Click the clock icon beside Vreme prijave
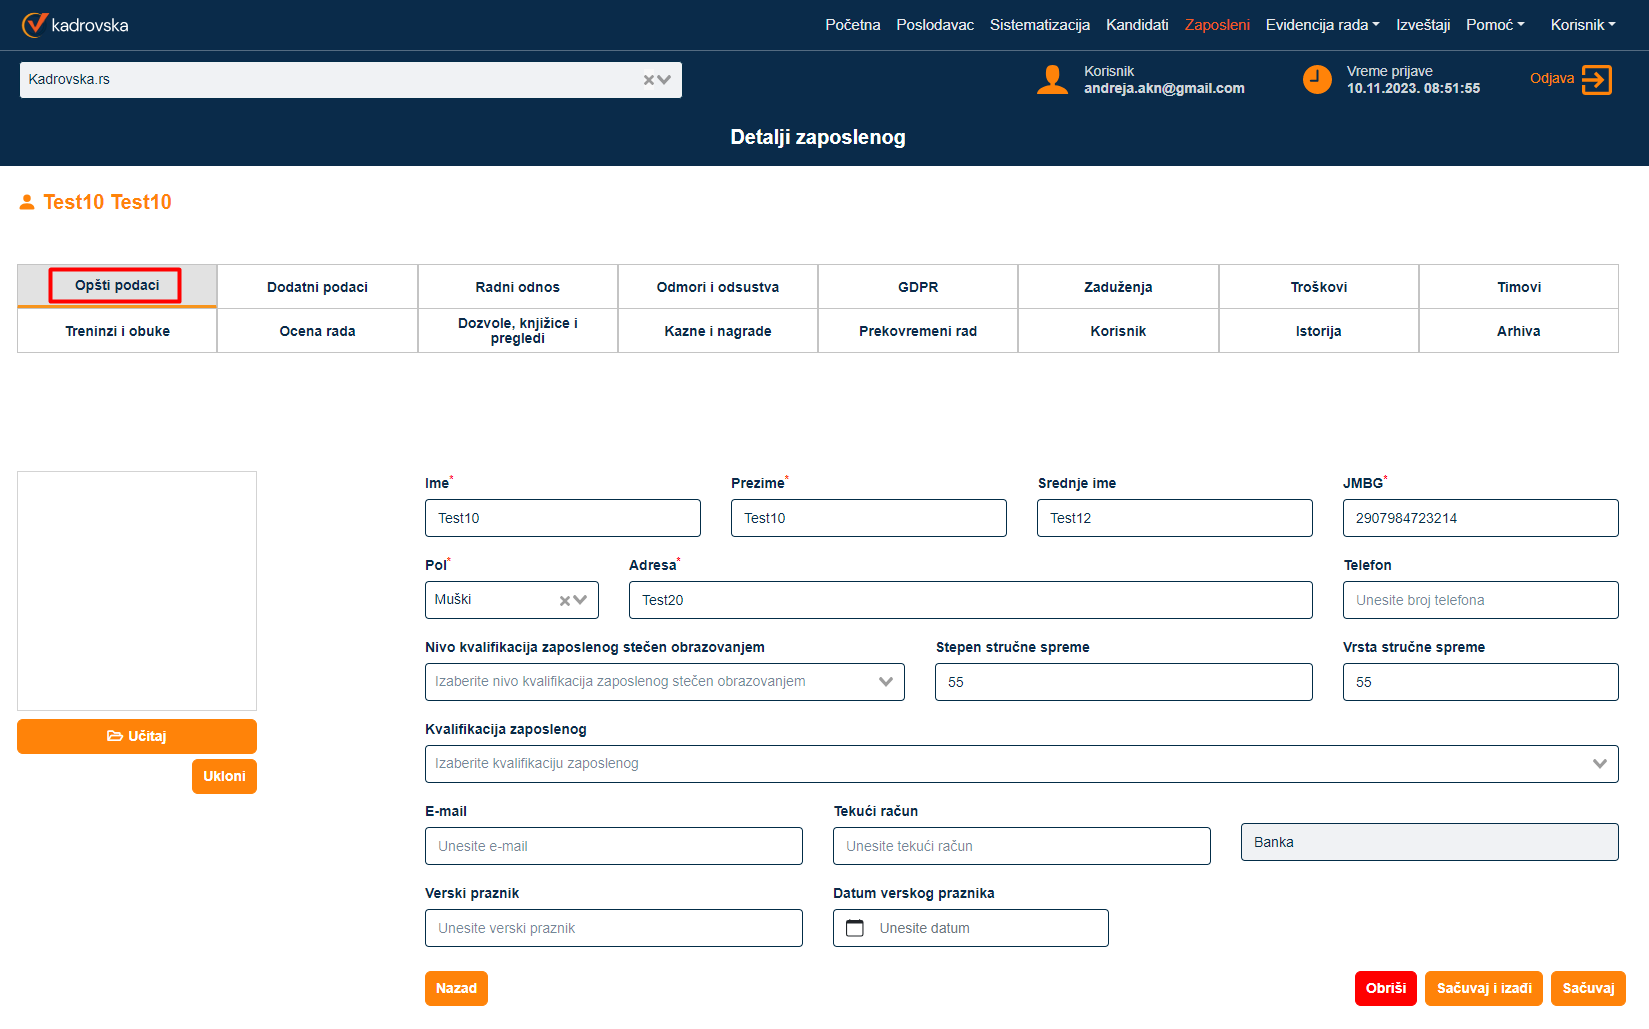1649x1029 pixels. (1317, 79)
